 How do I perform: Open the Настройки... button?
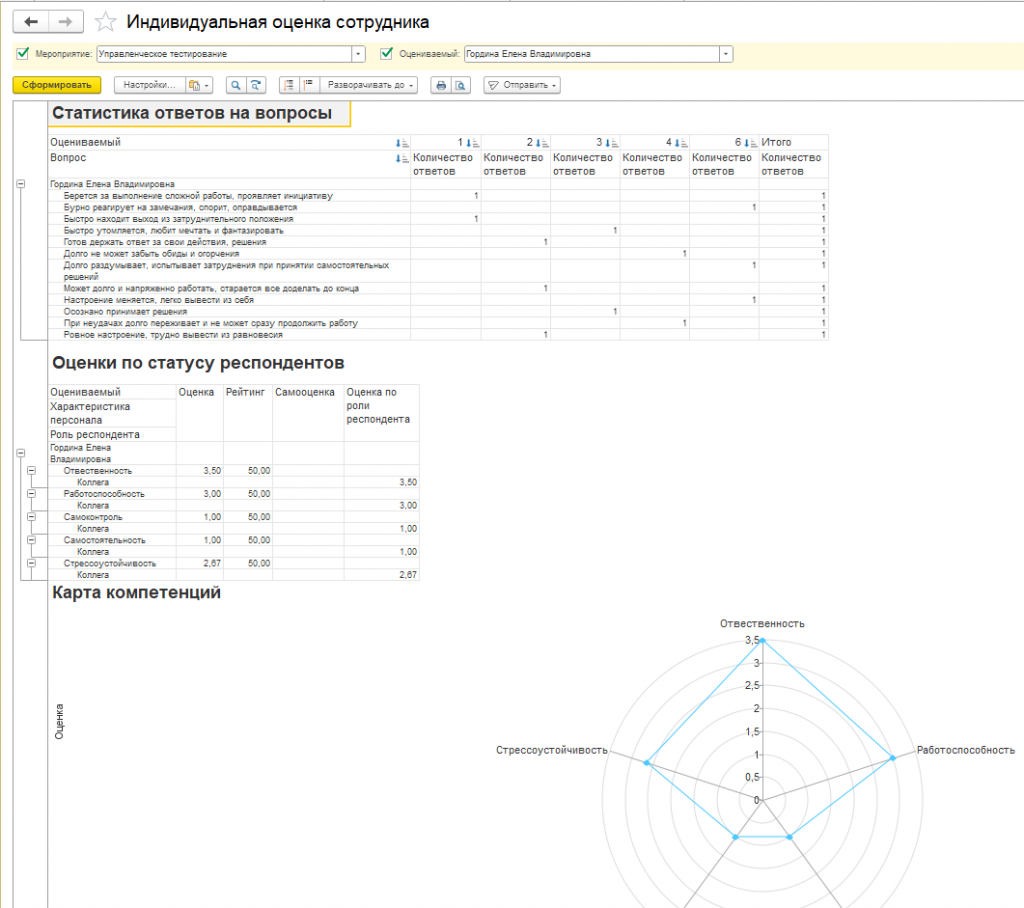point(150,85)
